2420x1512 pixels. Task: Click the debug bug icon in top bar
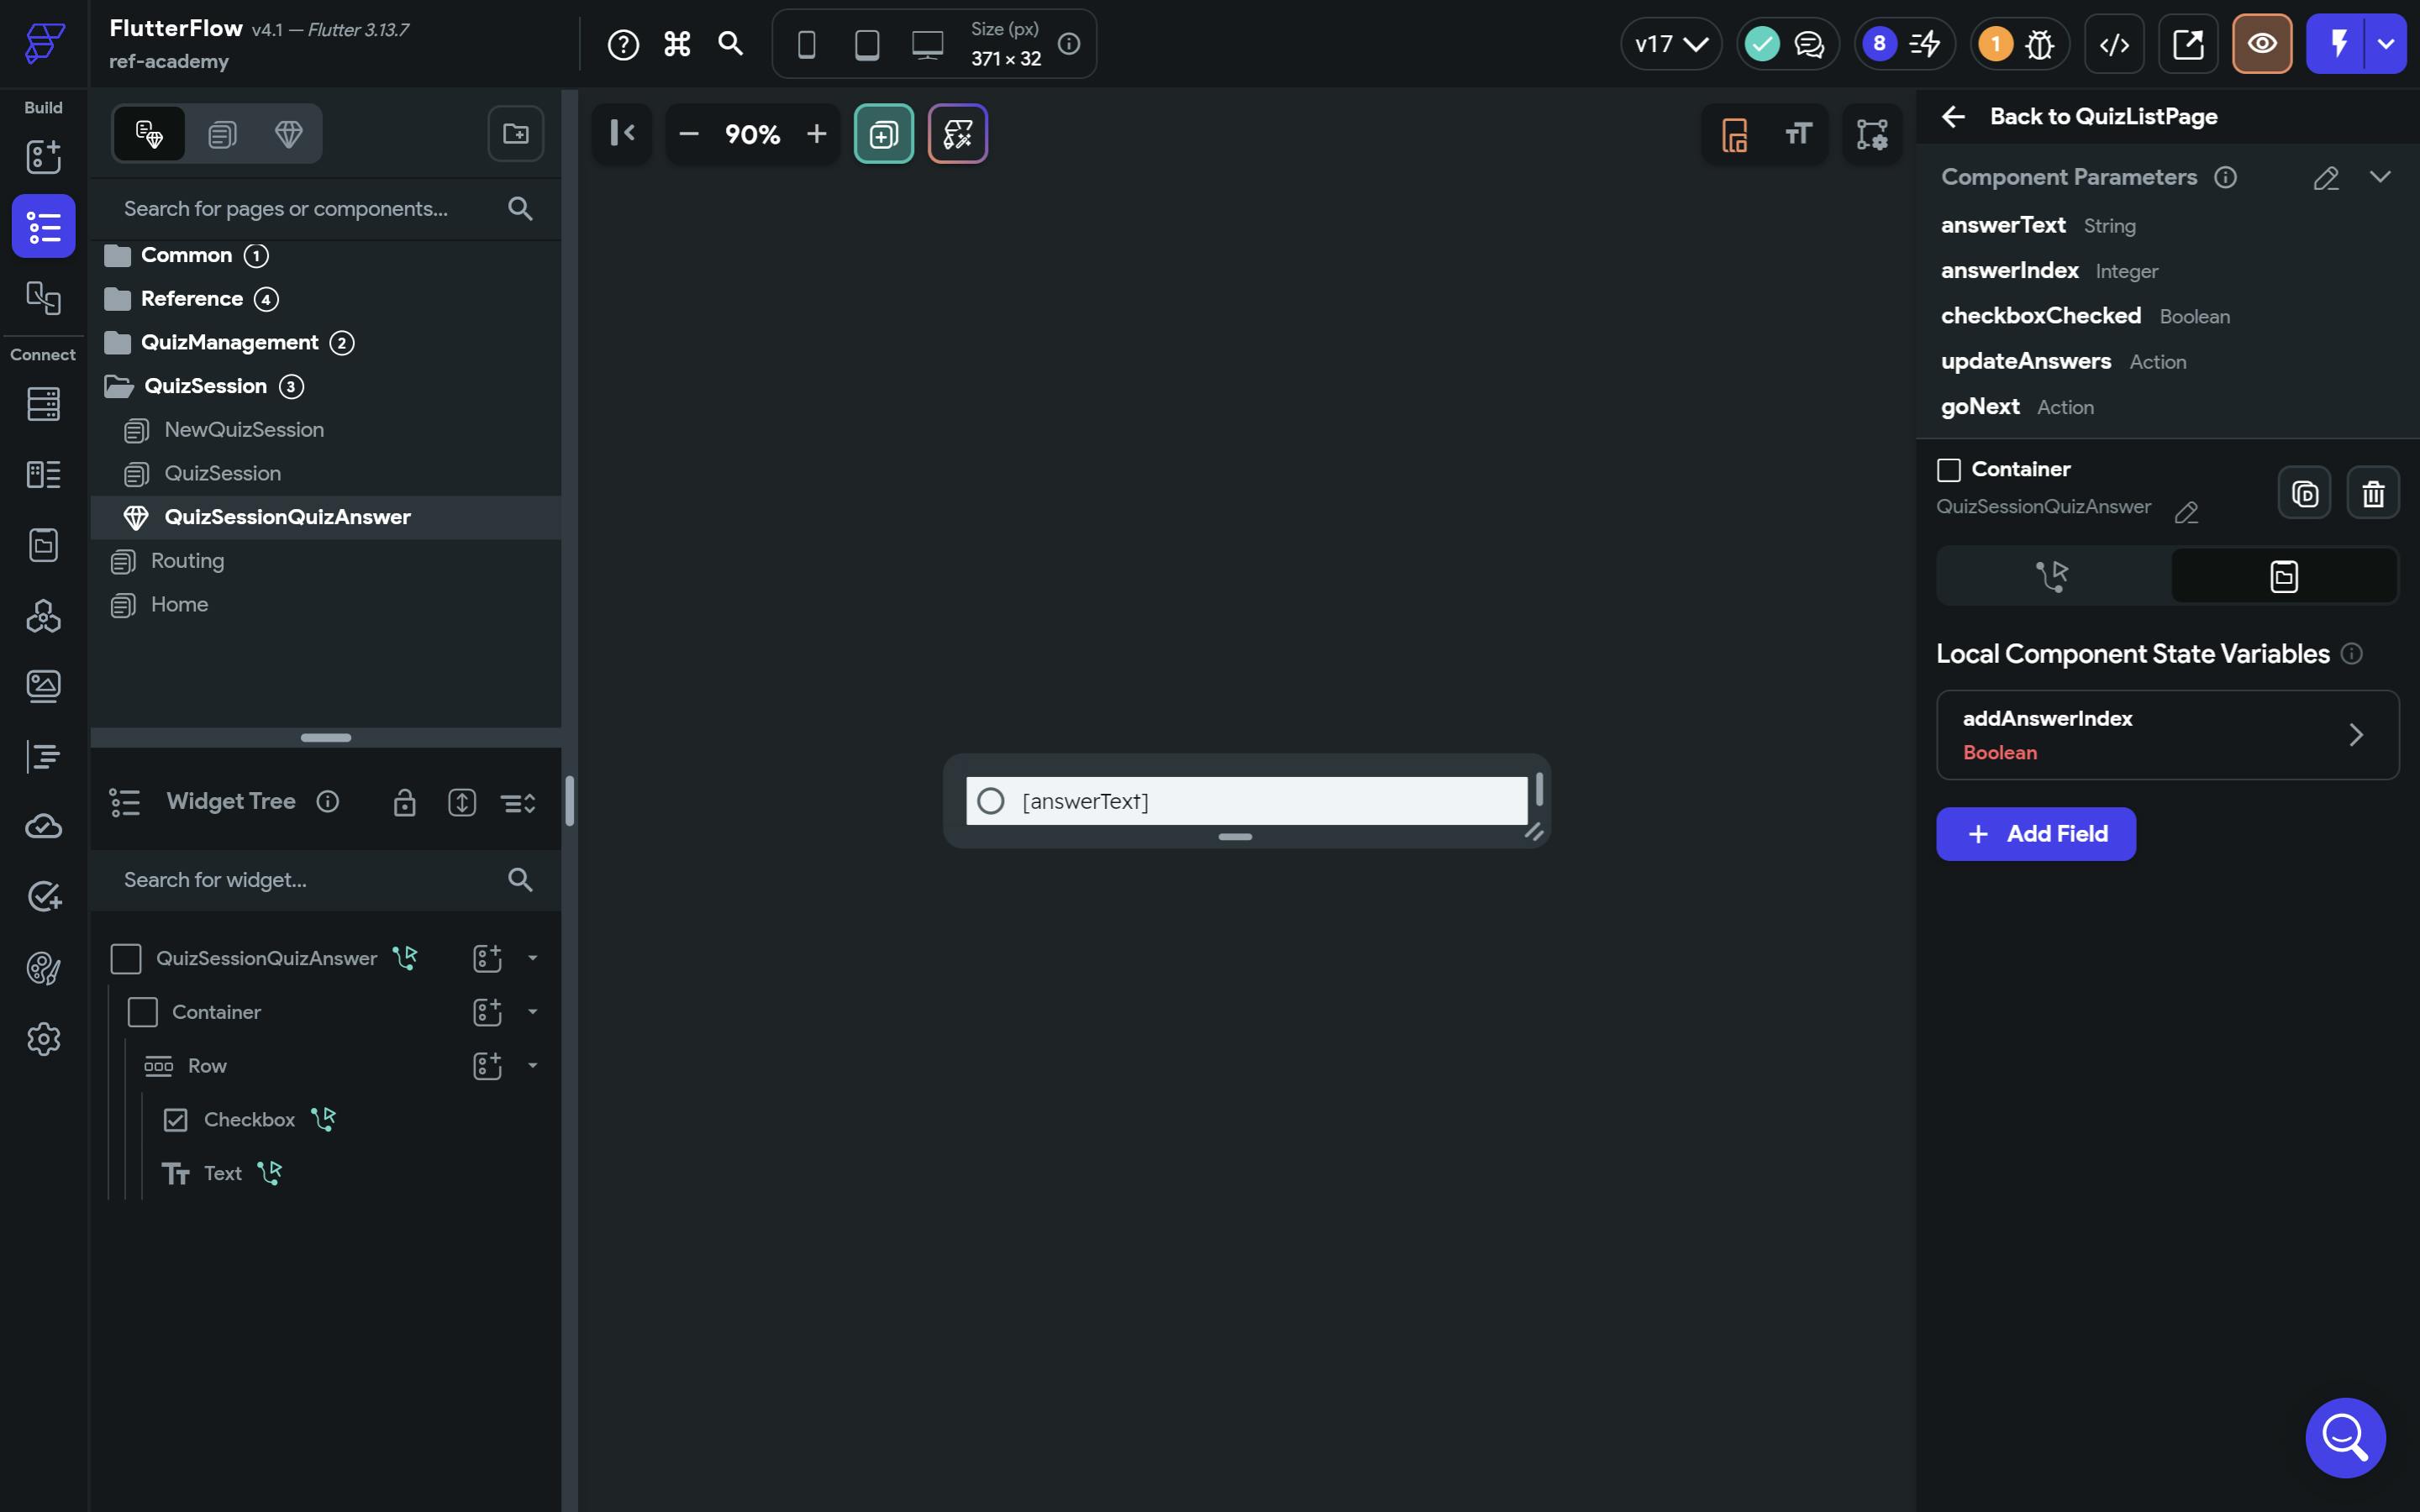tap(2039, 44)
